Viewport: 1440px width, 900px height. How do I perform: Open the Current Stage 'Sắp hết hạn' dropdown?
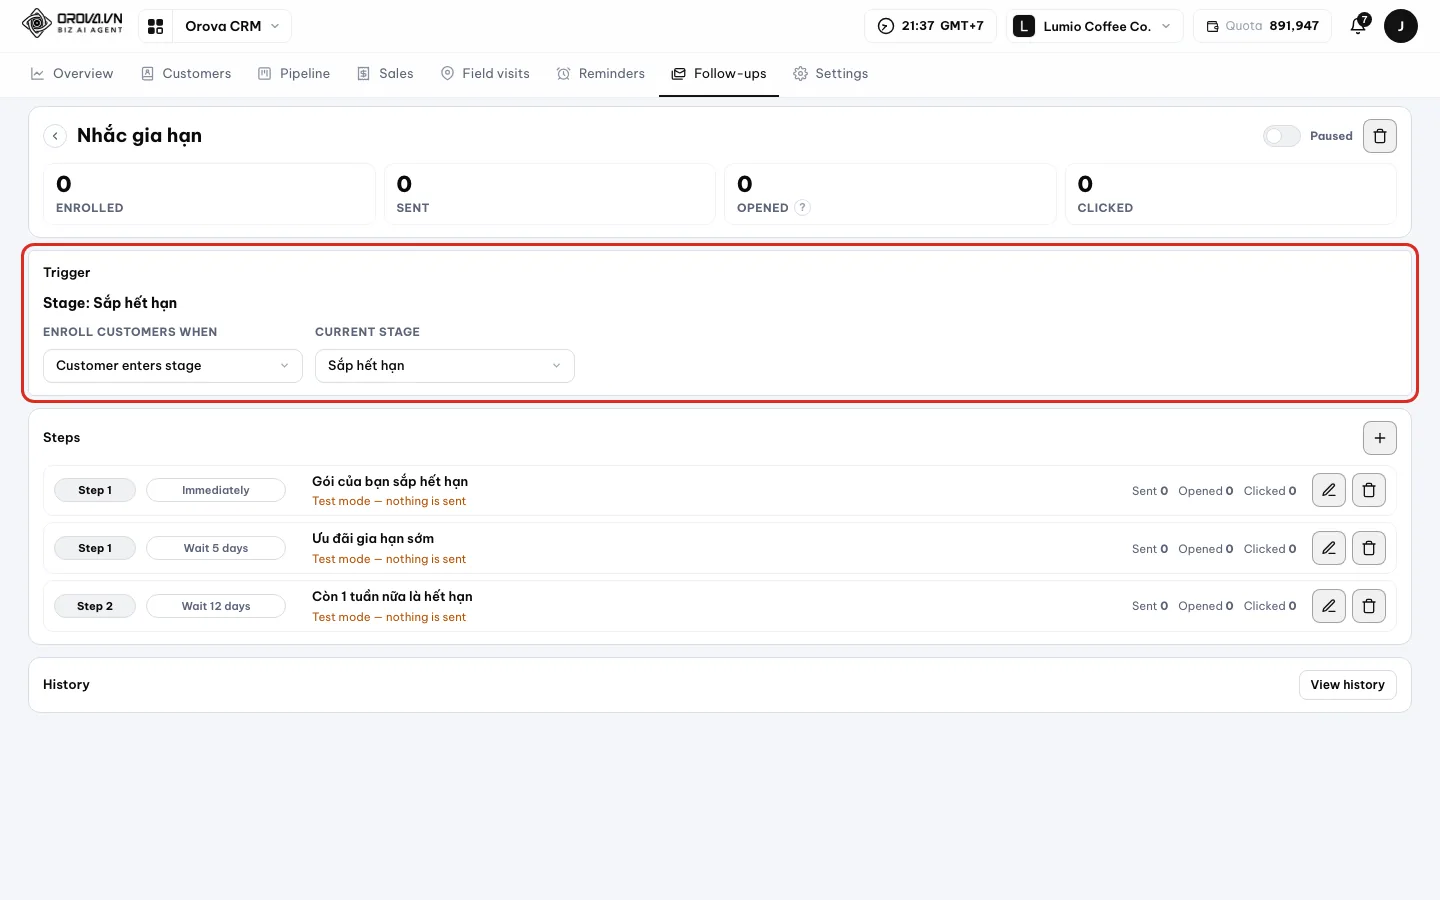tap(445, 366)
